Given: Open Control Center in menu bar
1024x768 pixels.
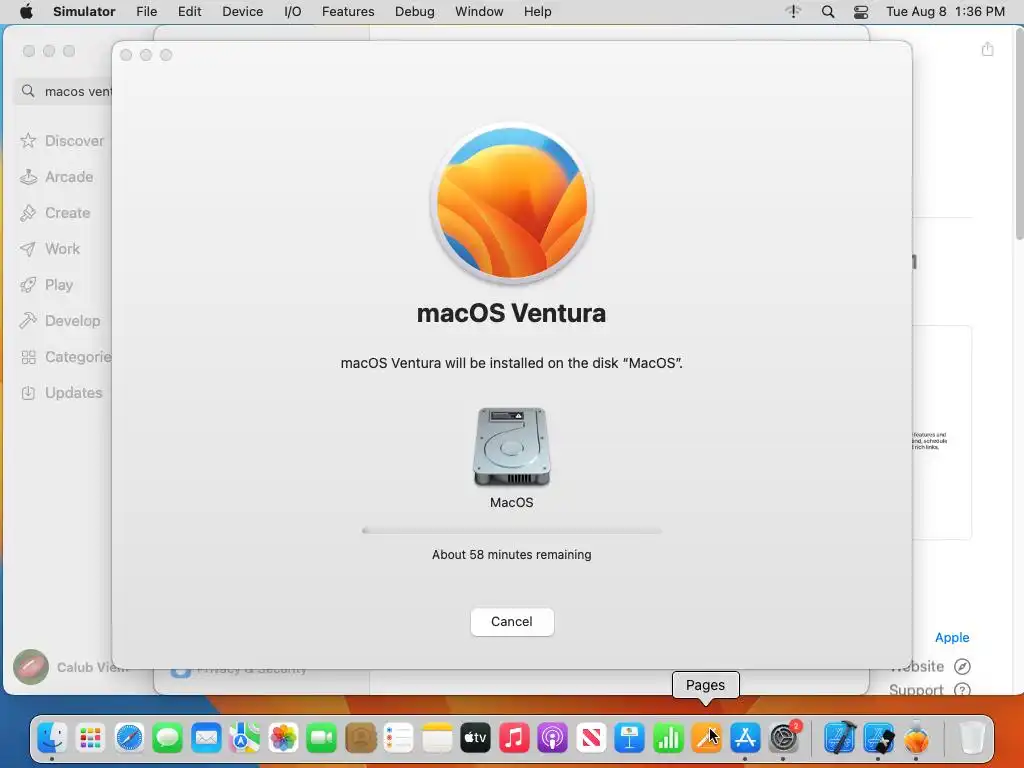Looking at the screenshot, I should click(x=861, y=12).
